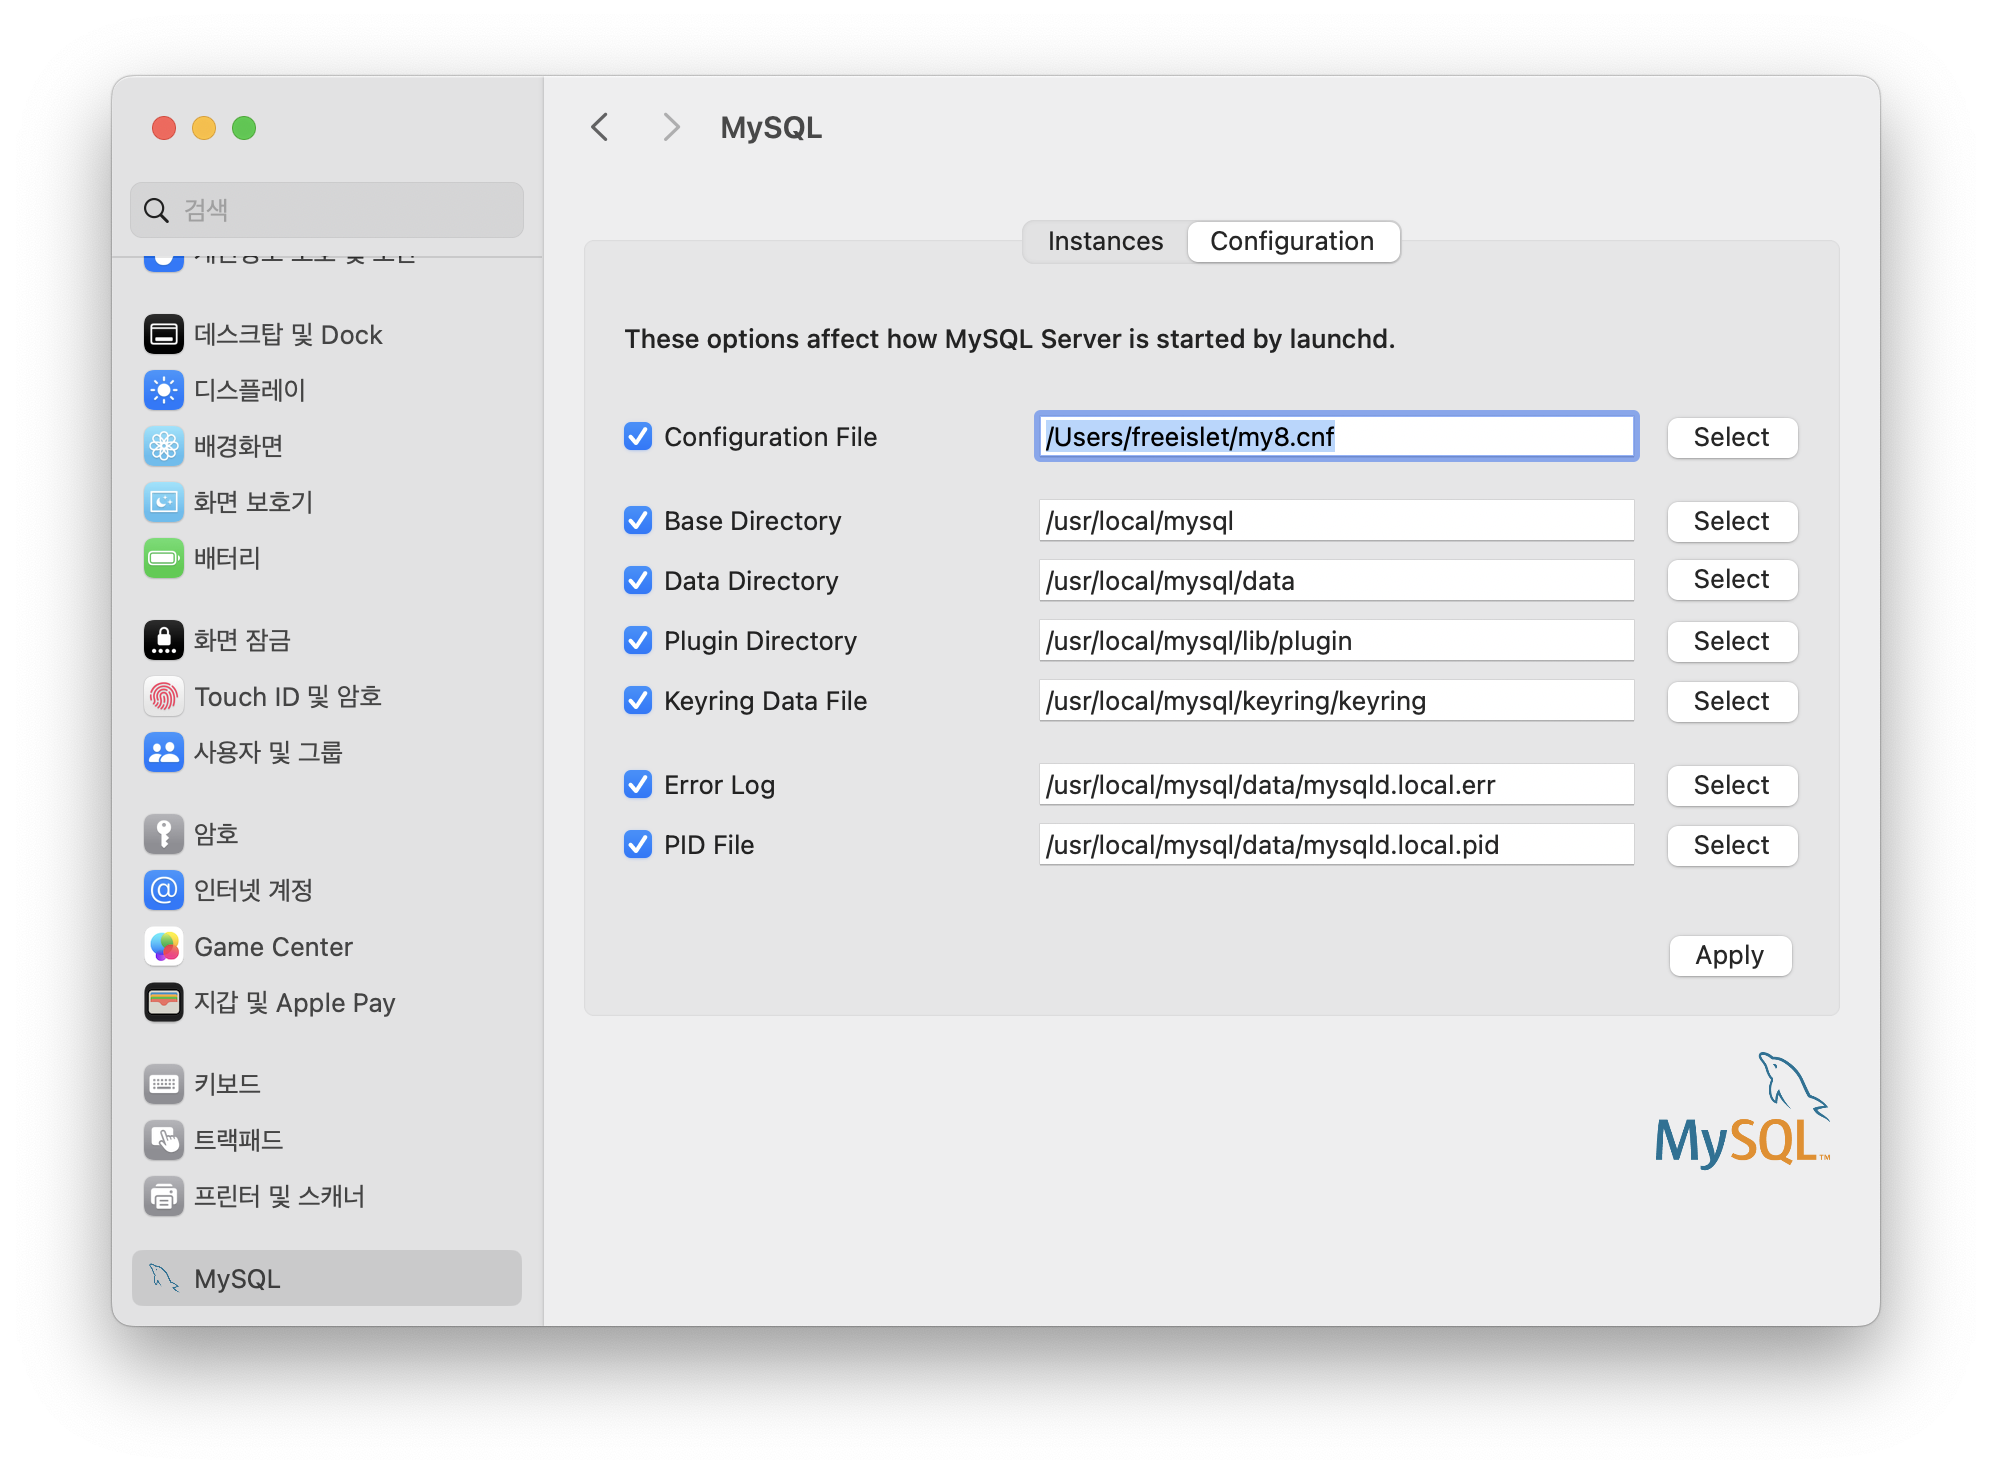This screenshot has height=1474, width=1992.
Task: Open the 사용자 및 그룹 users icon
Action: coord(164,752)
